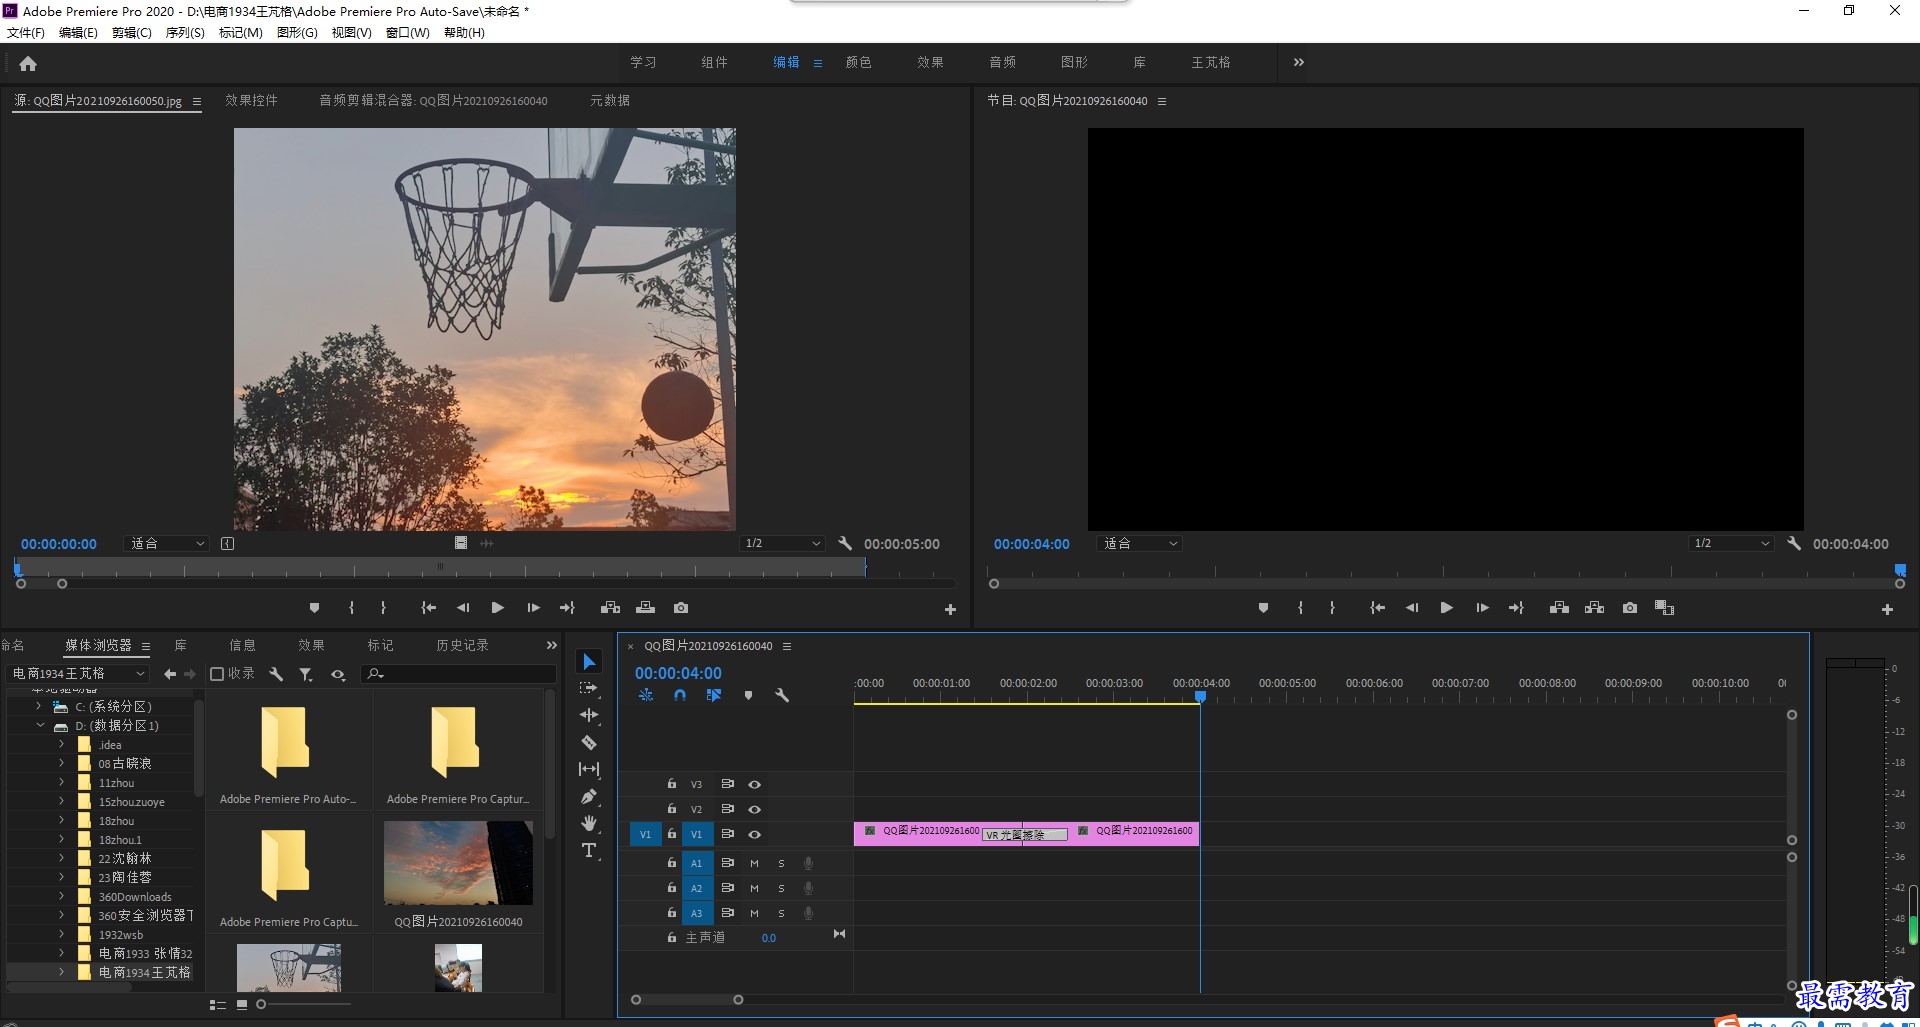The image size is (1920, 1027).
Task: Select the Razor tool
Action: [x=589, y=742]
